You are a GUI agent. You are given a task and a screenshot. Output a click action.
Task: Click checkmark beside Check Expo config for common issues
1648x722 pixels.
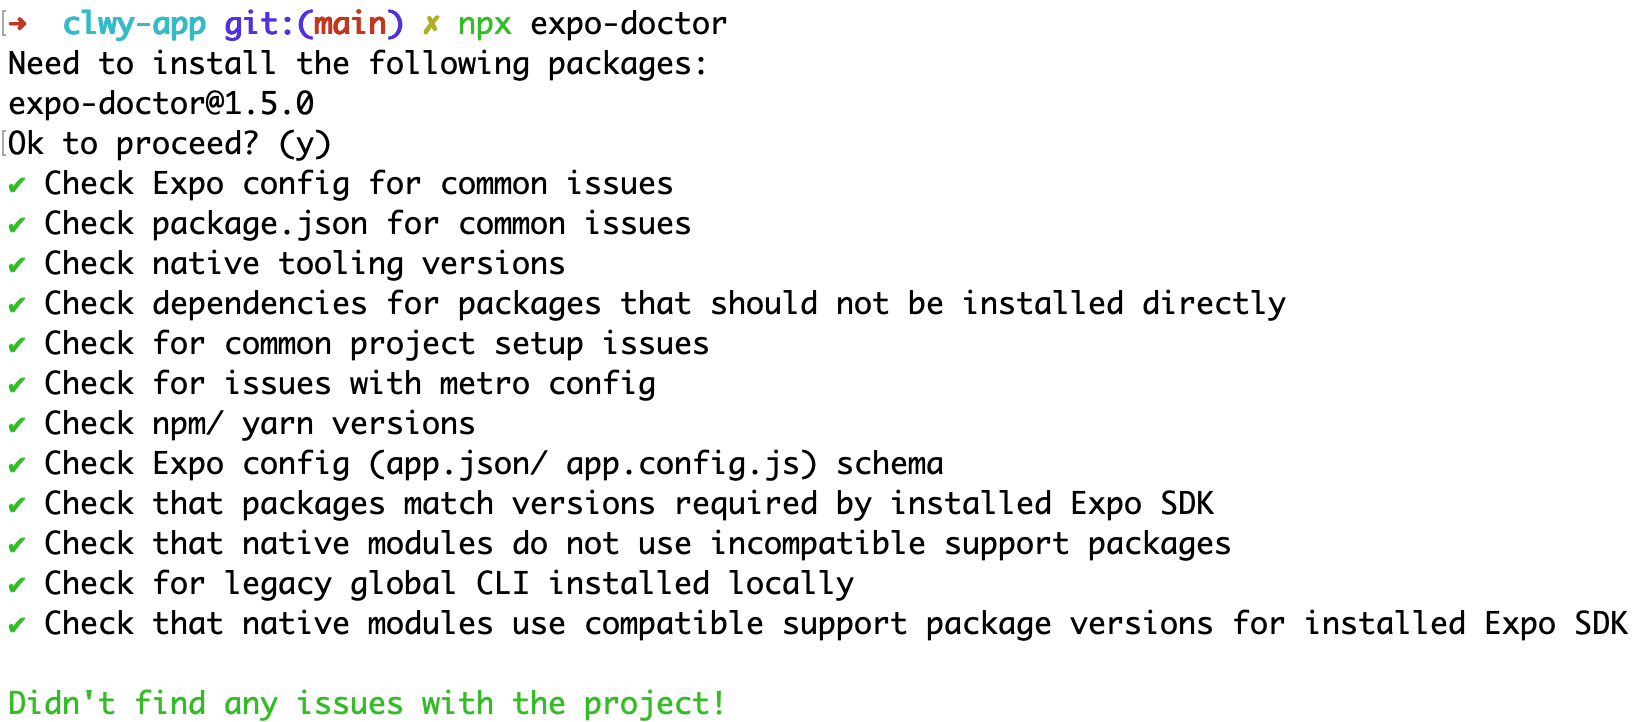click(17, 185)
